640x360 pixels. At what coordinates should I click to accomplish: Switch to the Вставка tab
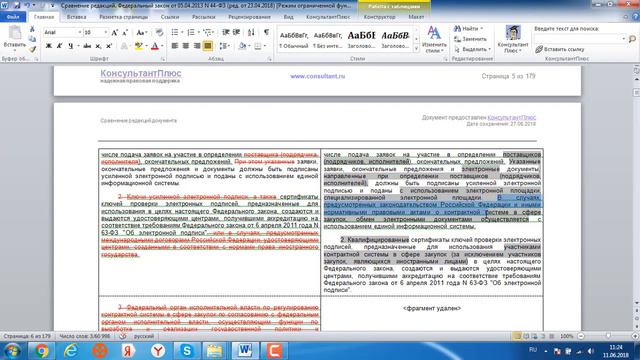pos(76,17)
